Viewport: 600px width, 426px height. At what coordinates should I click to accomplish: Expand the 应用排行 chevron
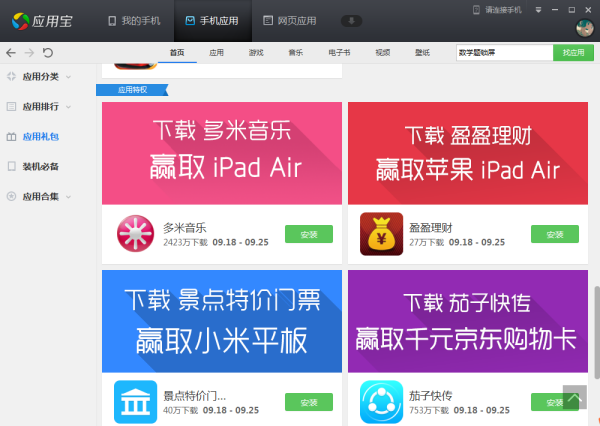coord(68,107)
